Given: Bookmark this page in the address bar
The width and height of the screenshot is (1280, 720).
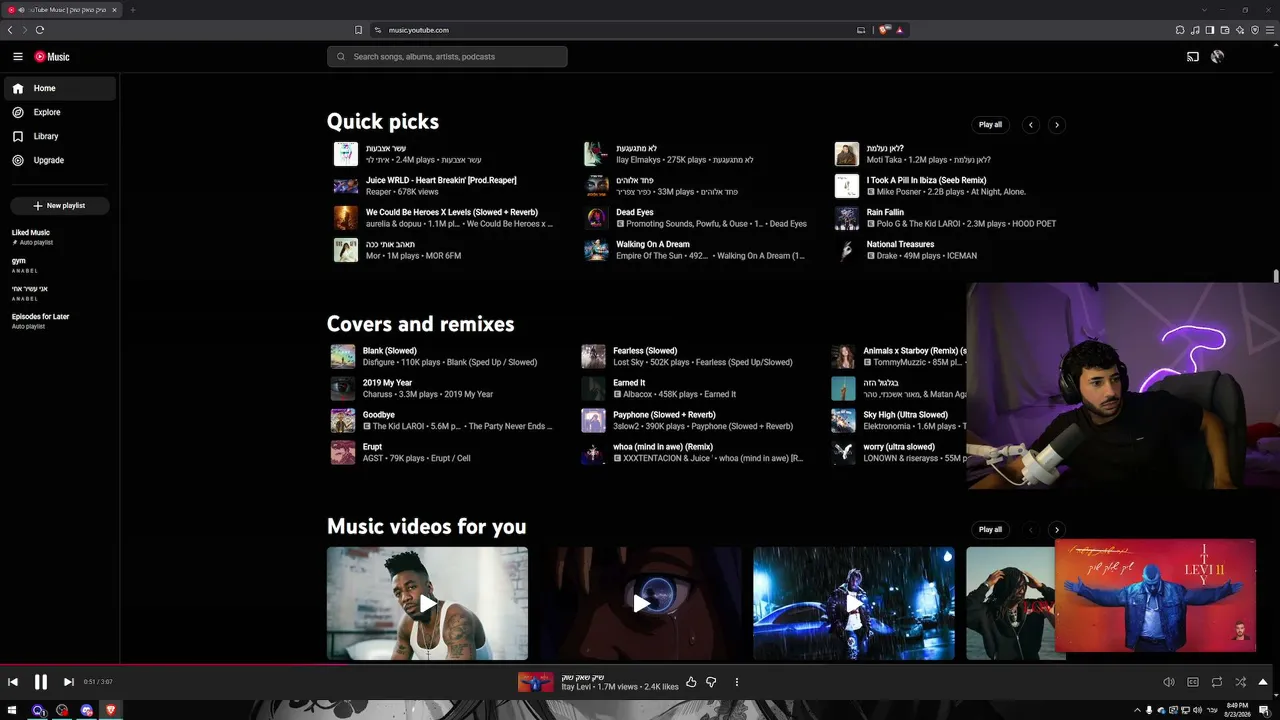Looking at the screenshot, I should (x=358, y=30).
